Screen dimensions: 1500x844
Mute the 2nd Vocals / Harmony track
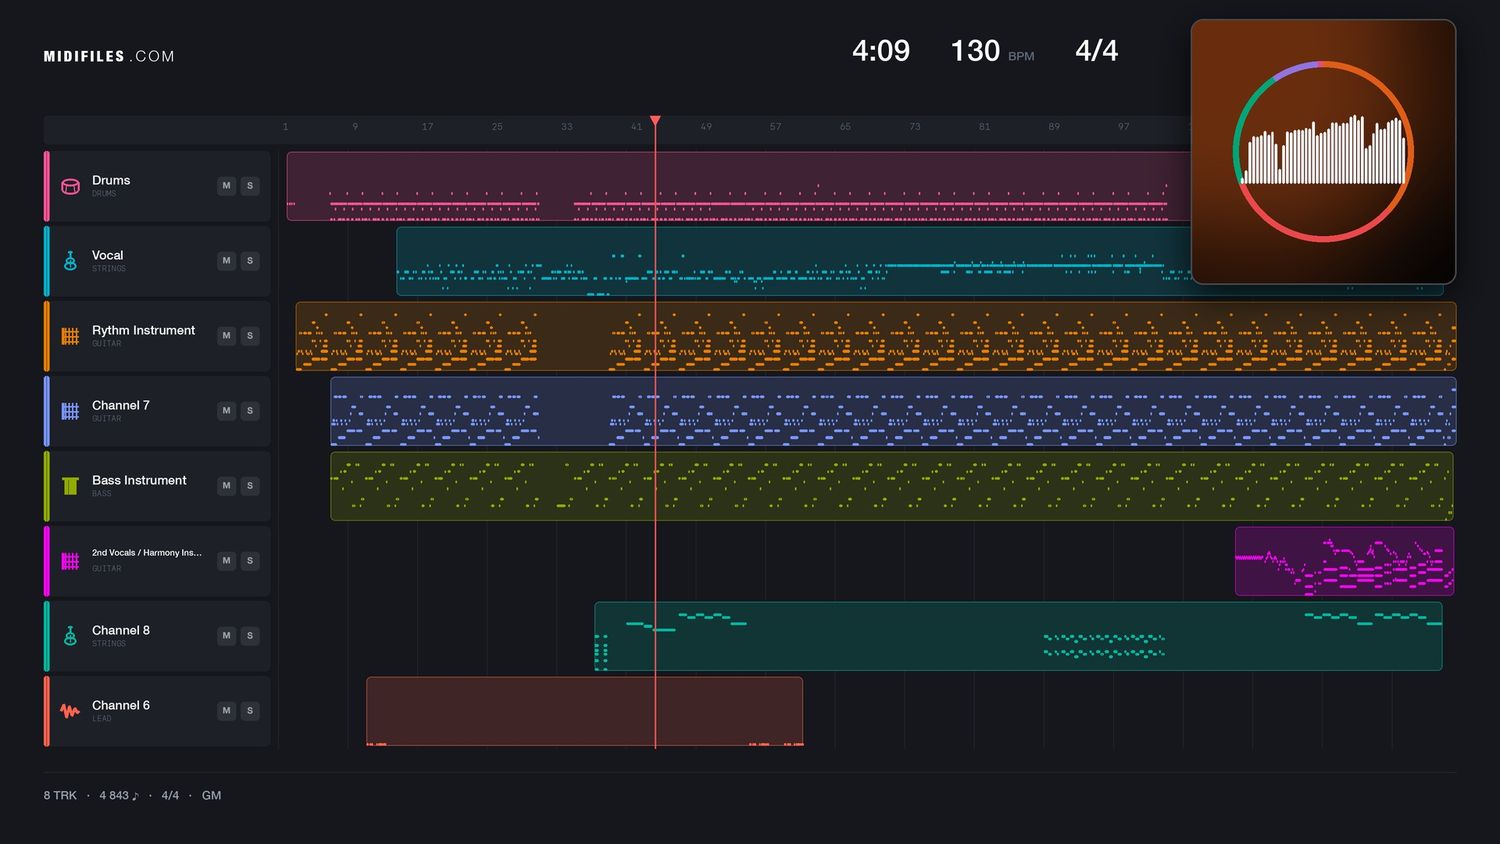226,561
